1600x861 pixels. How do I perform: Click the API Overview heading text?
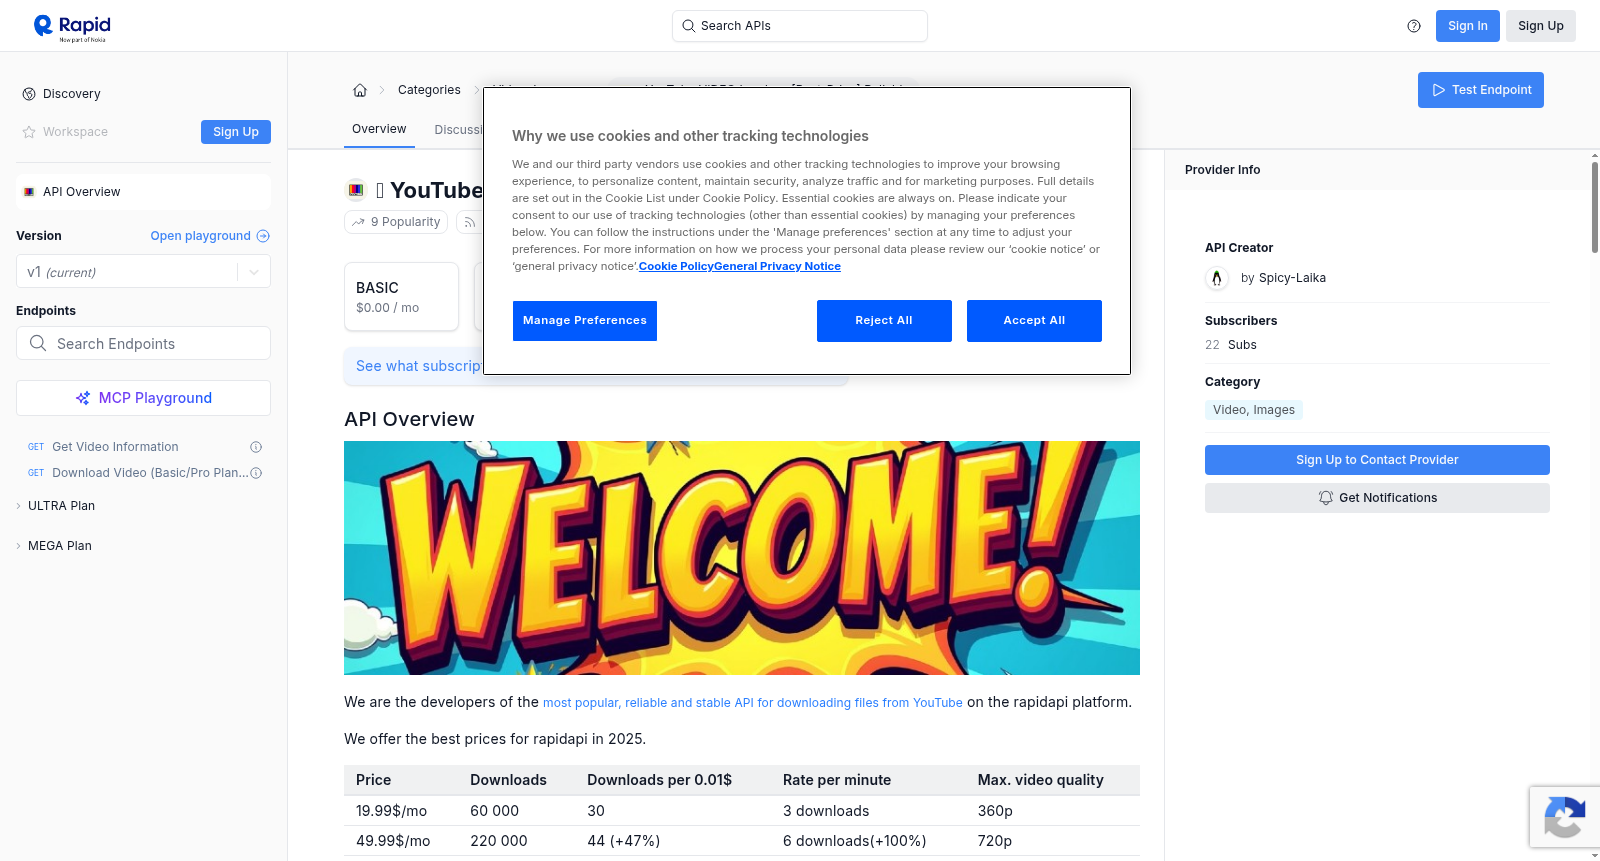pos(409,419)
